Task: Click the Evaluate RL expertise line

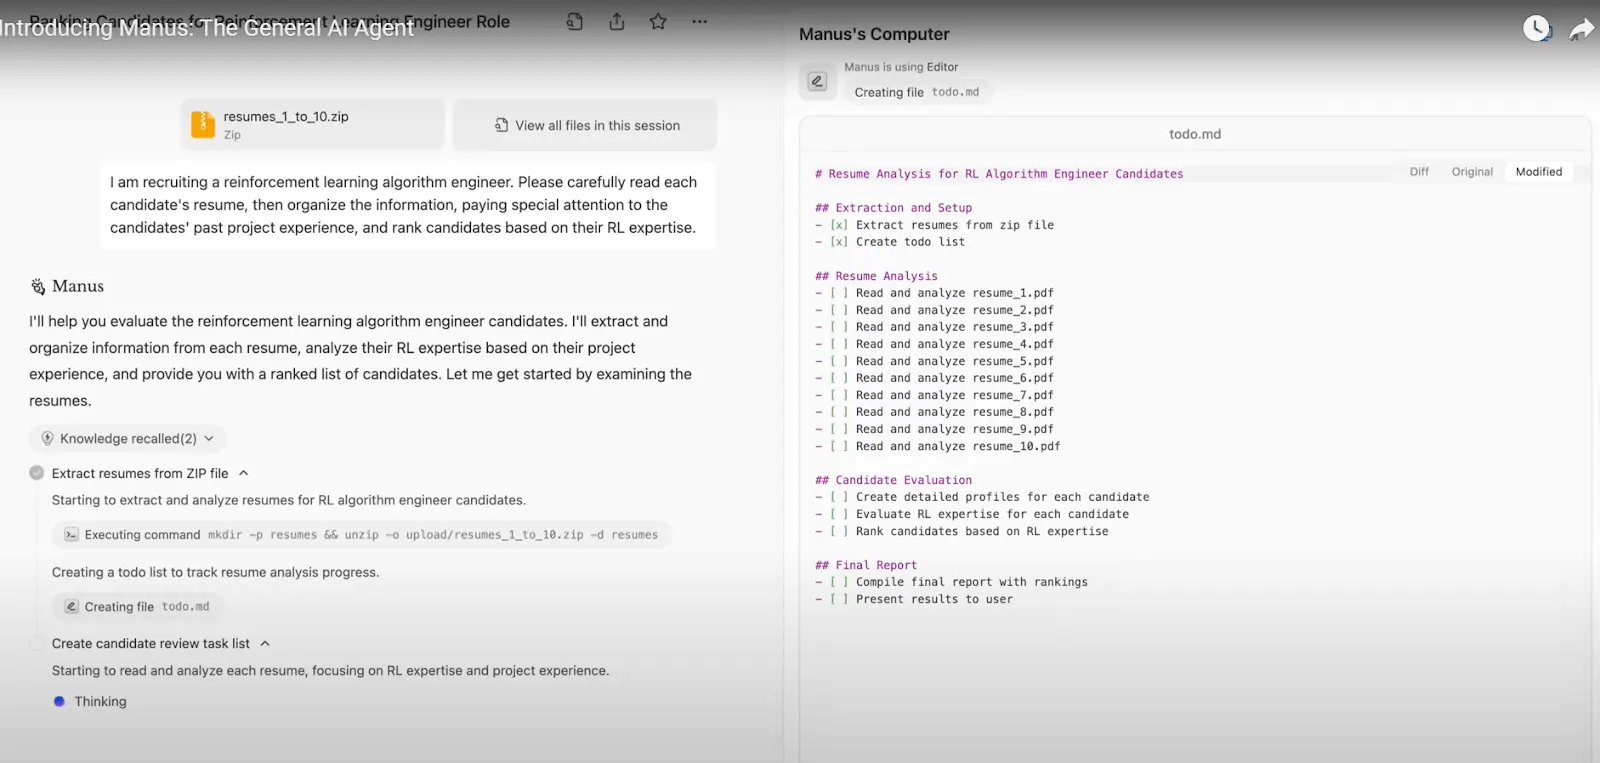Action: coord(972,514)
